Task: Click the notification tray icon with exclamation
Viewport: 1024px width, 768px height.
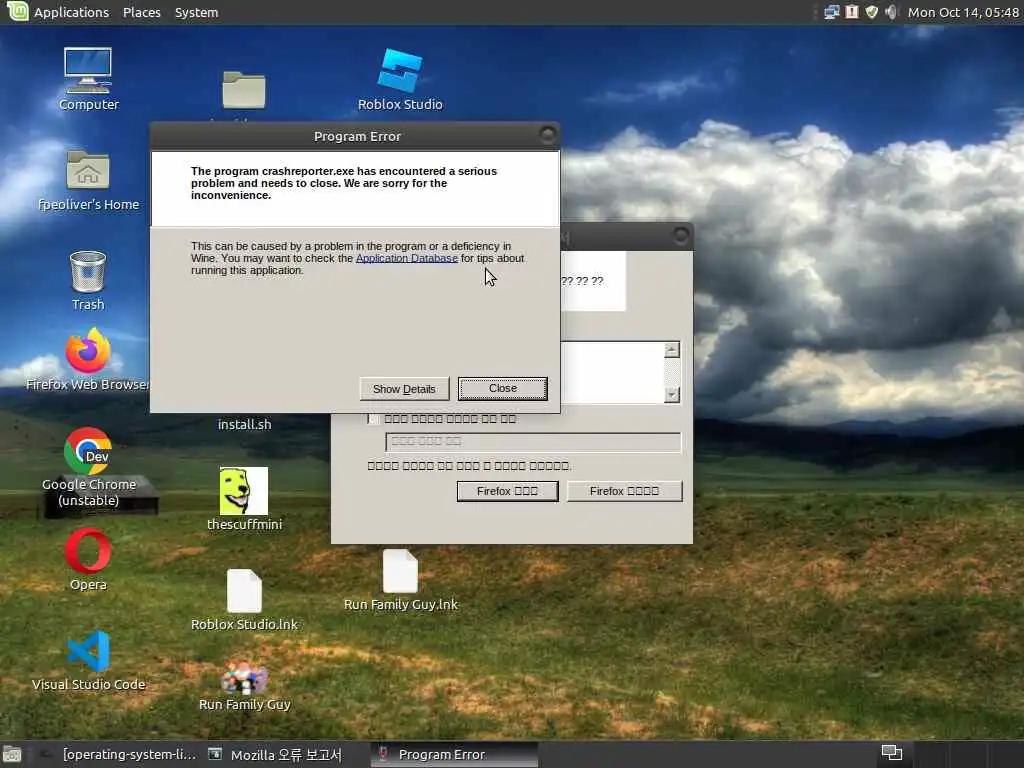Action: point(852,12)
